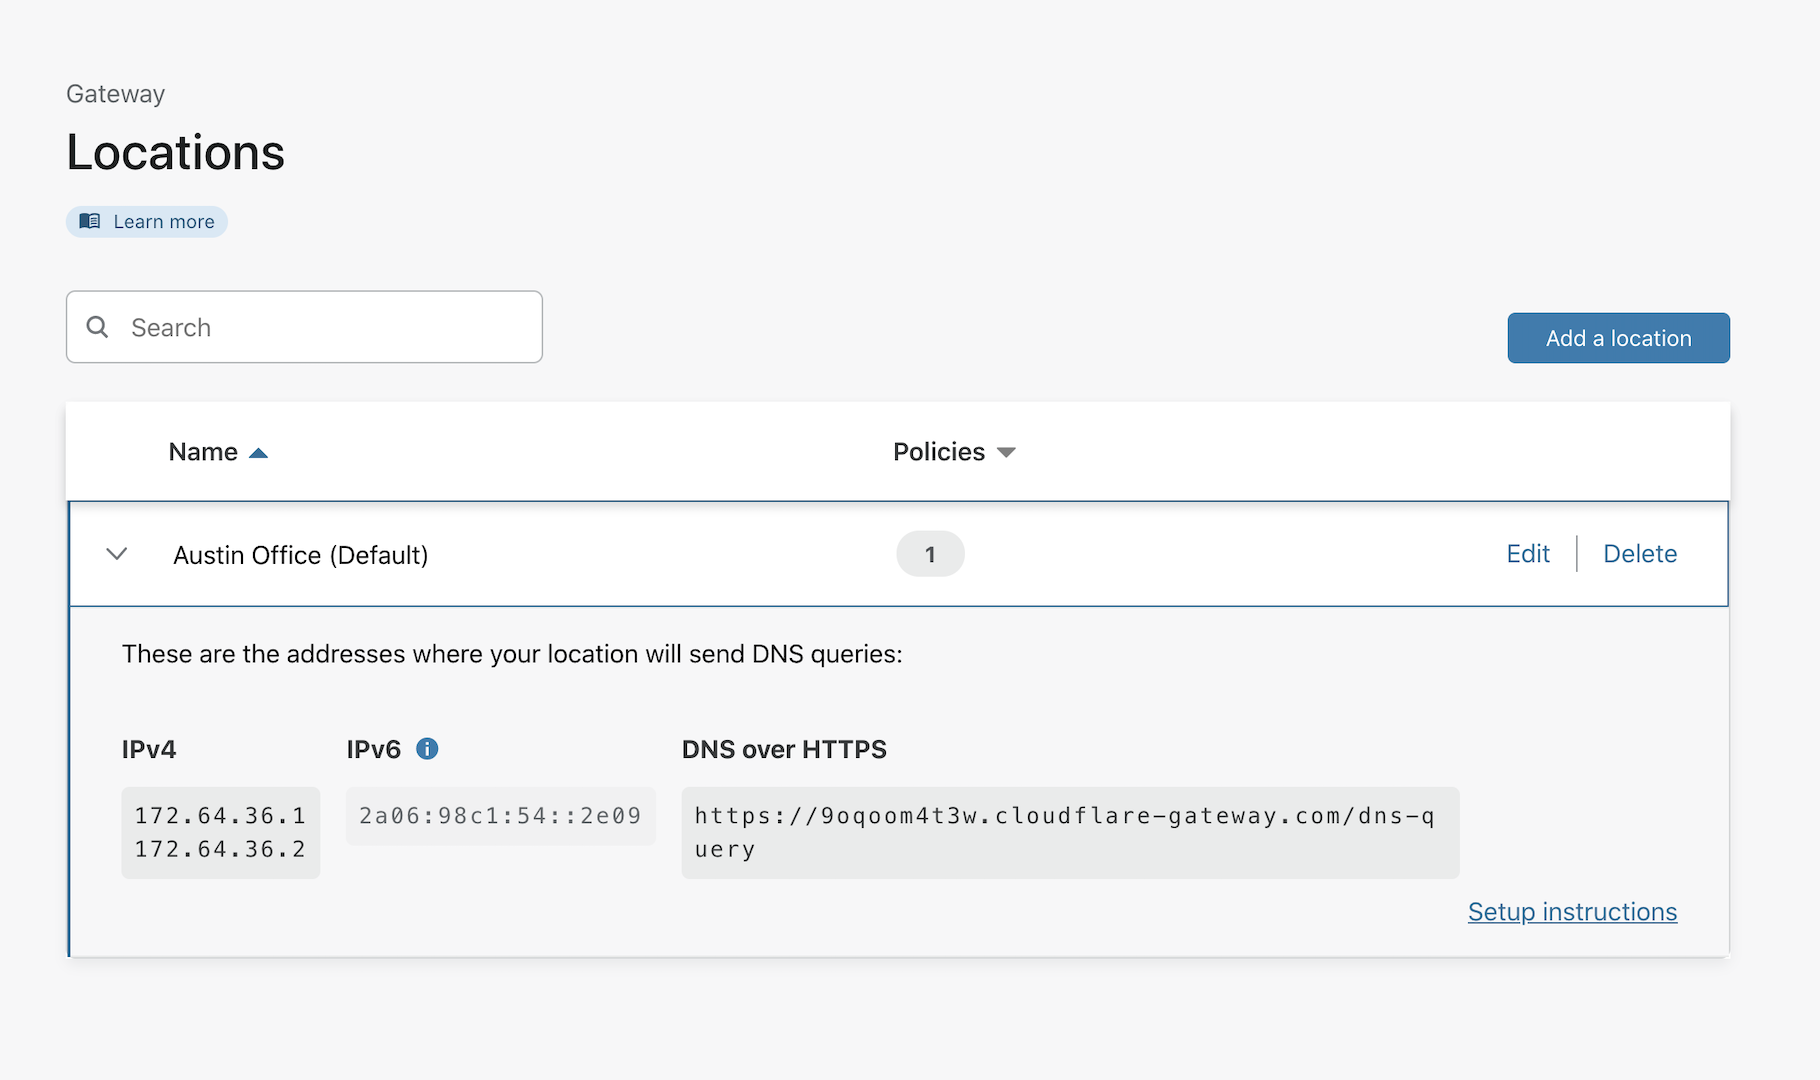The image size is (1820, 1080).
Task: Click the magnifying glass search icon
Action: coord(97,327)
